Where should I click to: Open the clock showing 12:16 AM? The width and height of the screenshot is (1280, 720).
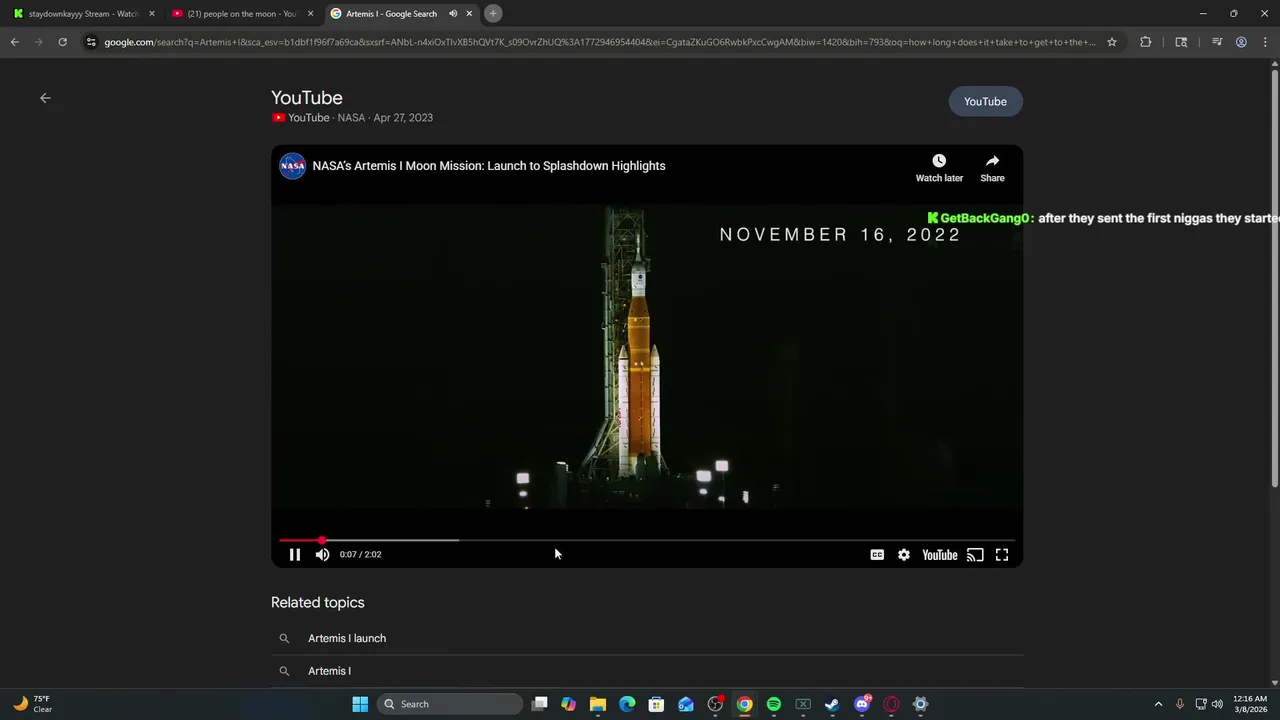(1250, 704)
